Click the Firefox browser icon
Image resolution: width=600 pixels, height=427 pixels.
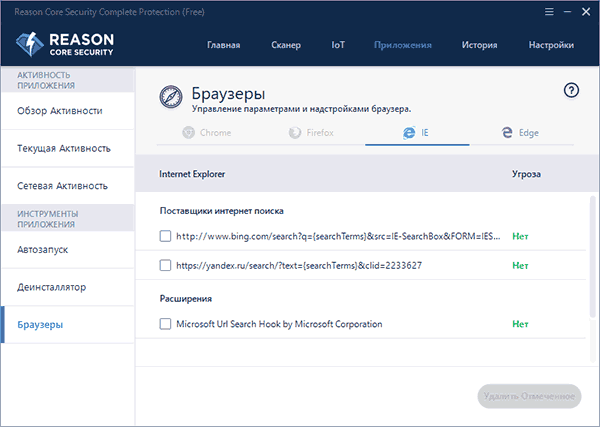pos(294,132)
